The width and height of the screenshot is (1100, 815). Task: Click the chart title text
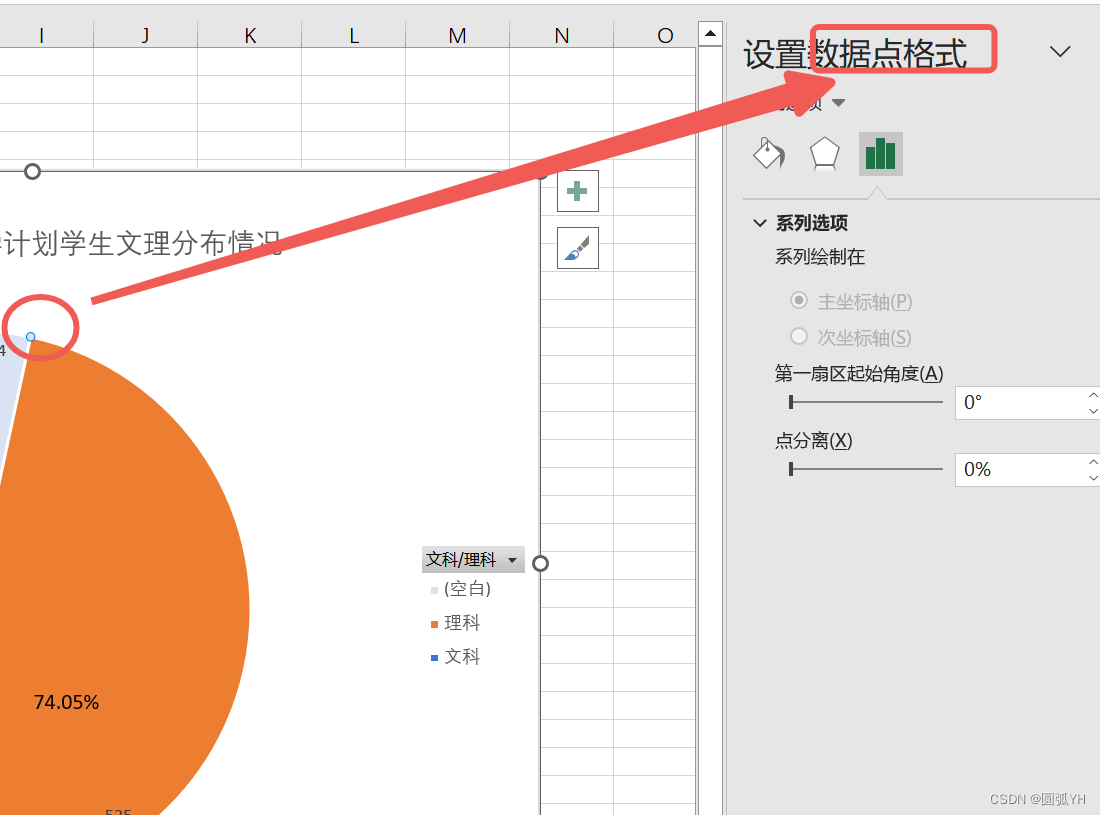click(141, 243)
